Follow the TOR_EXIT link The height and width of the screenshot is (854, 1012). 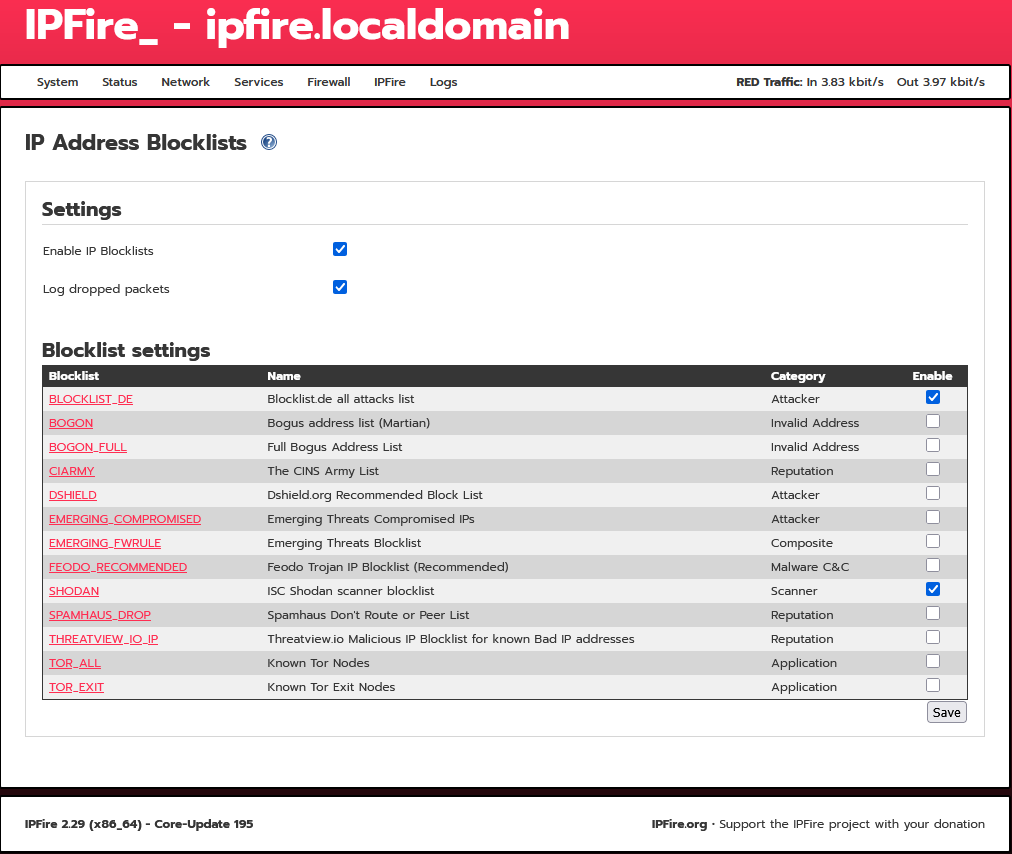[x=76, y=687]
